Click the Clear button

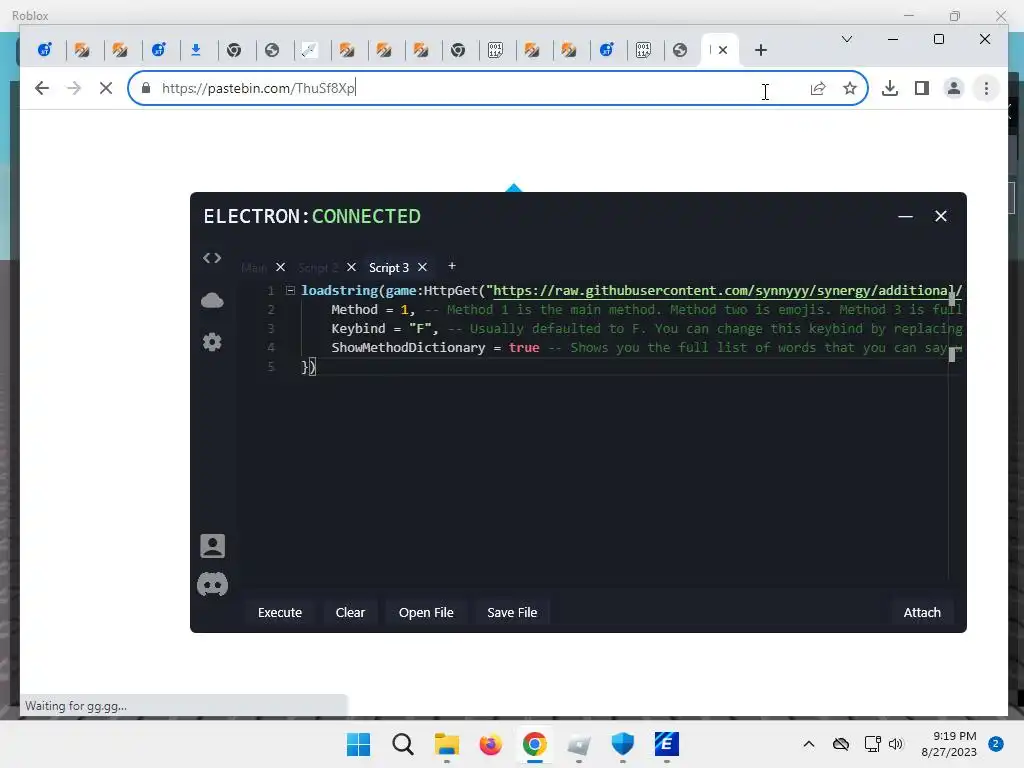[350, 613]
